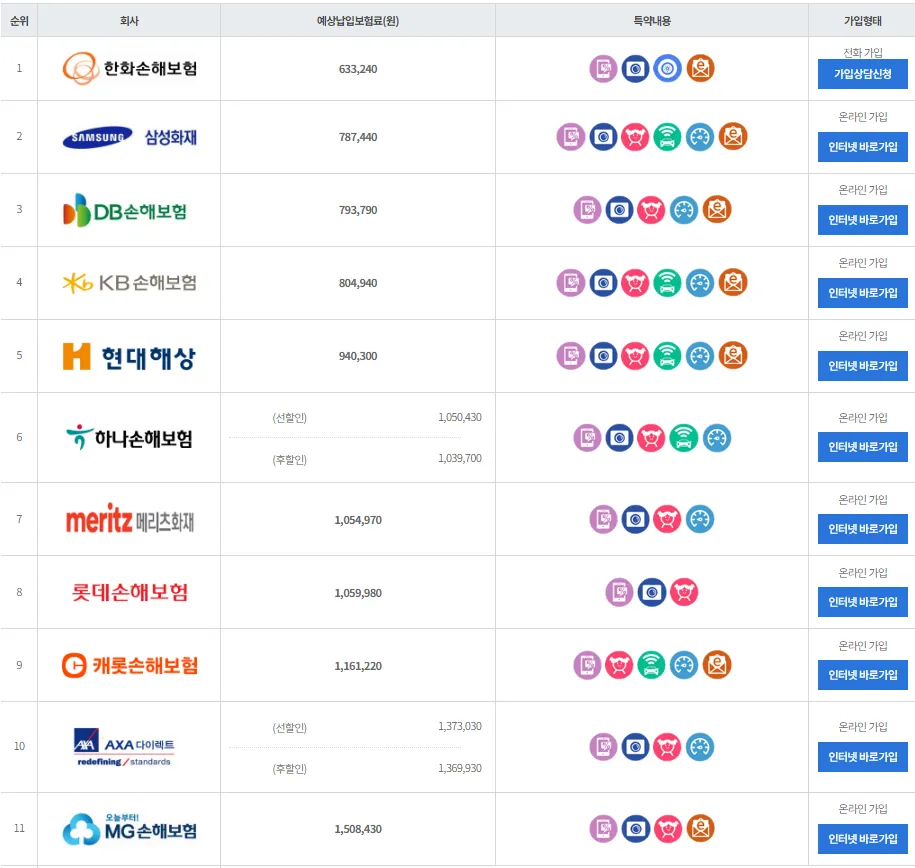Click the mileage gauge icon in the 삼성화재 row
915x868 pixels.
[x=700, y=137]
